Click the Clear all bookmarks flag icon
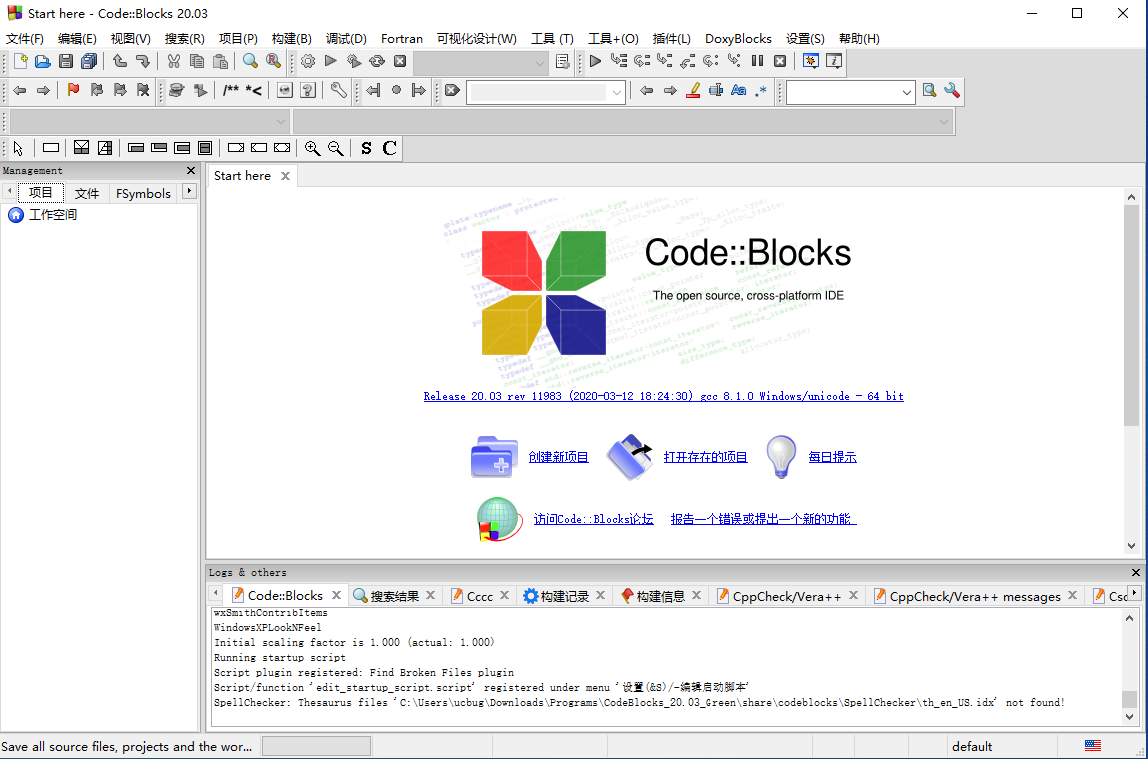Viewport: 1148px width, 759px height. tap(143, 90)
